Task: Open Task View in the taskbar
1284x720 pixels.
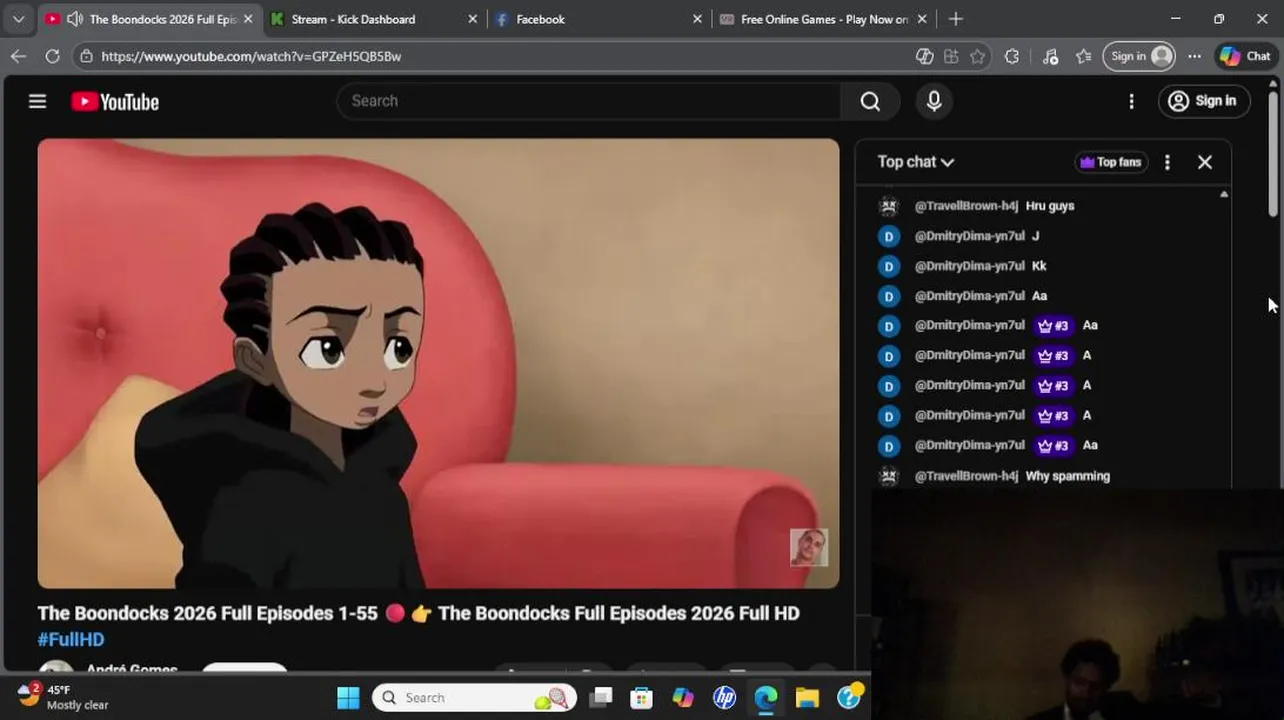Action: click(600, 698)
